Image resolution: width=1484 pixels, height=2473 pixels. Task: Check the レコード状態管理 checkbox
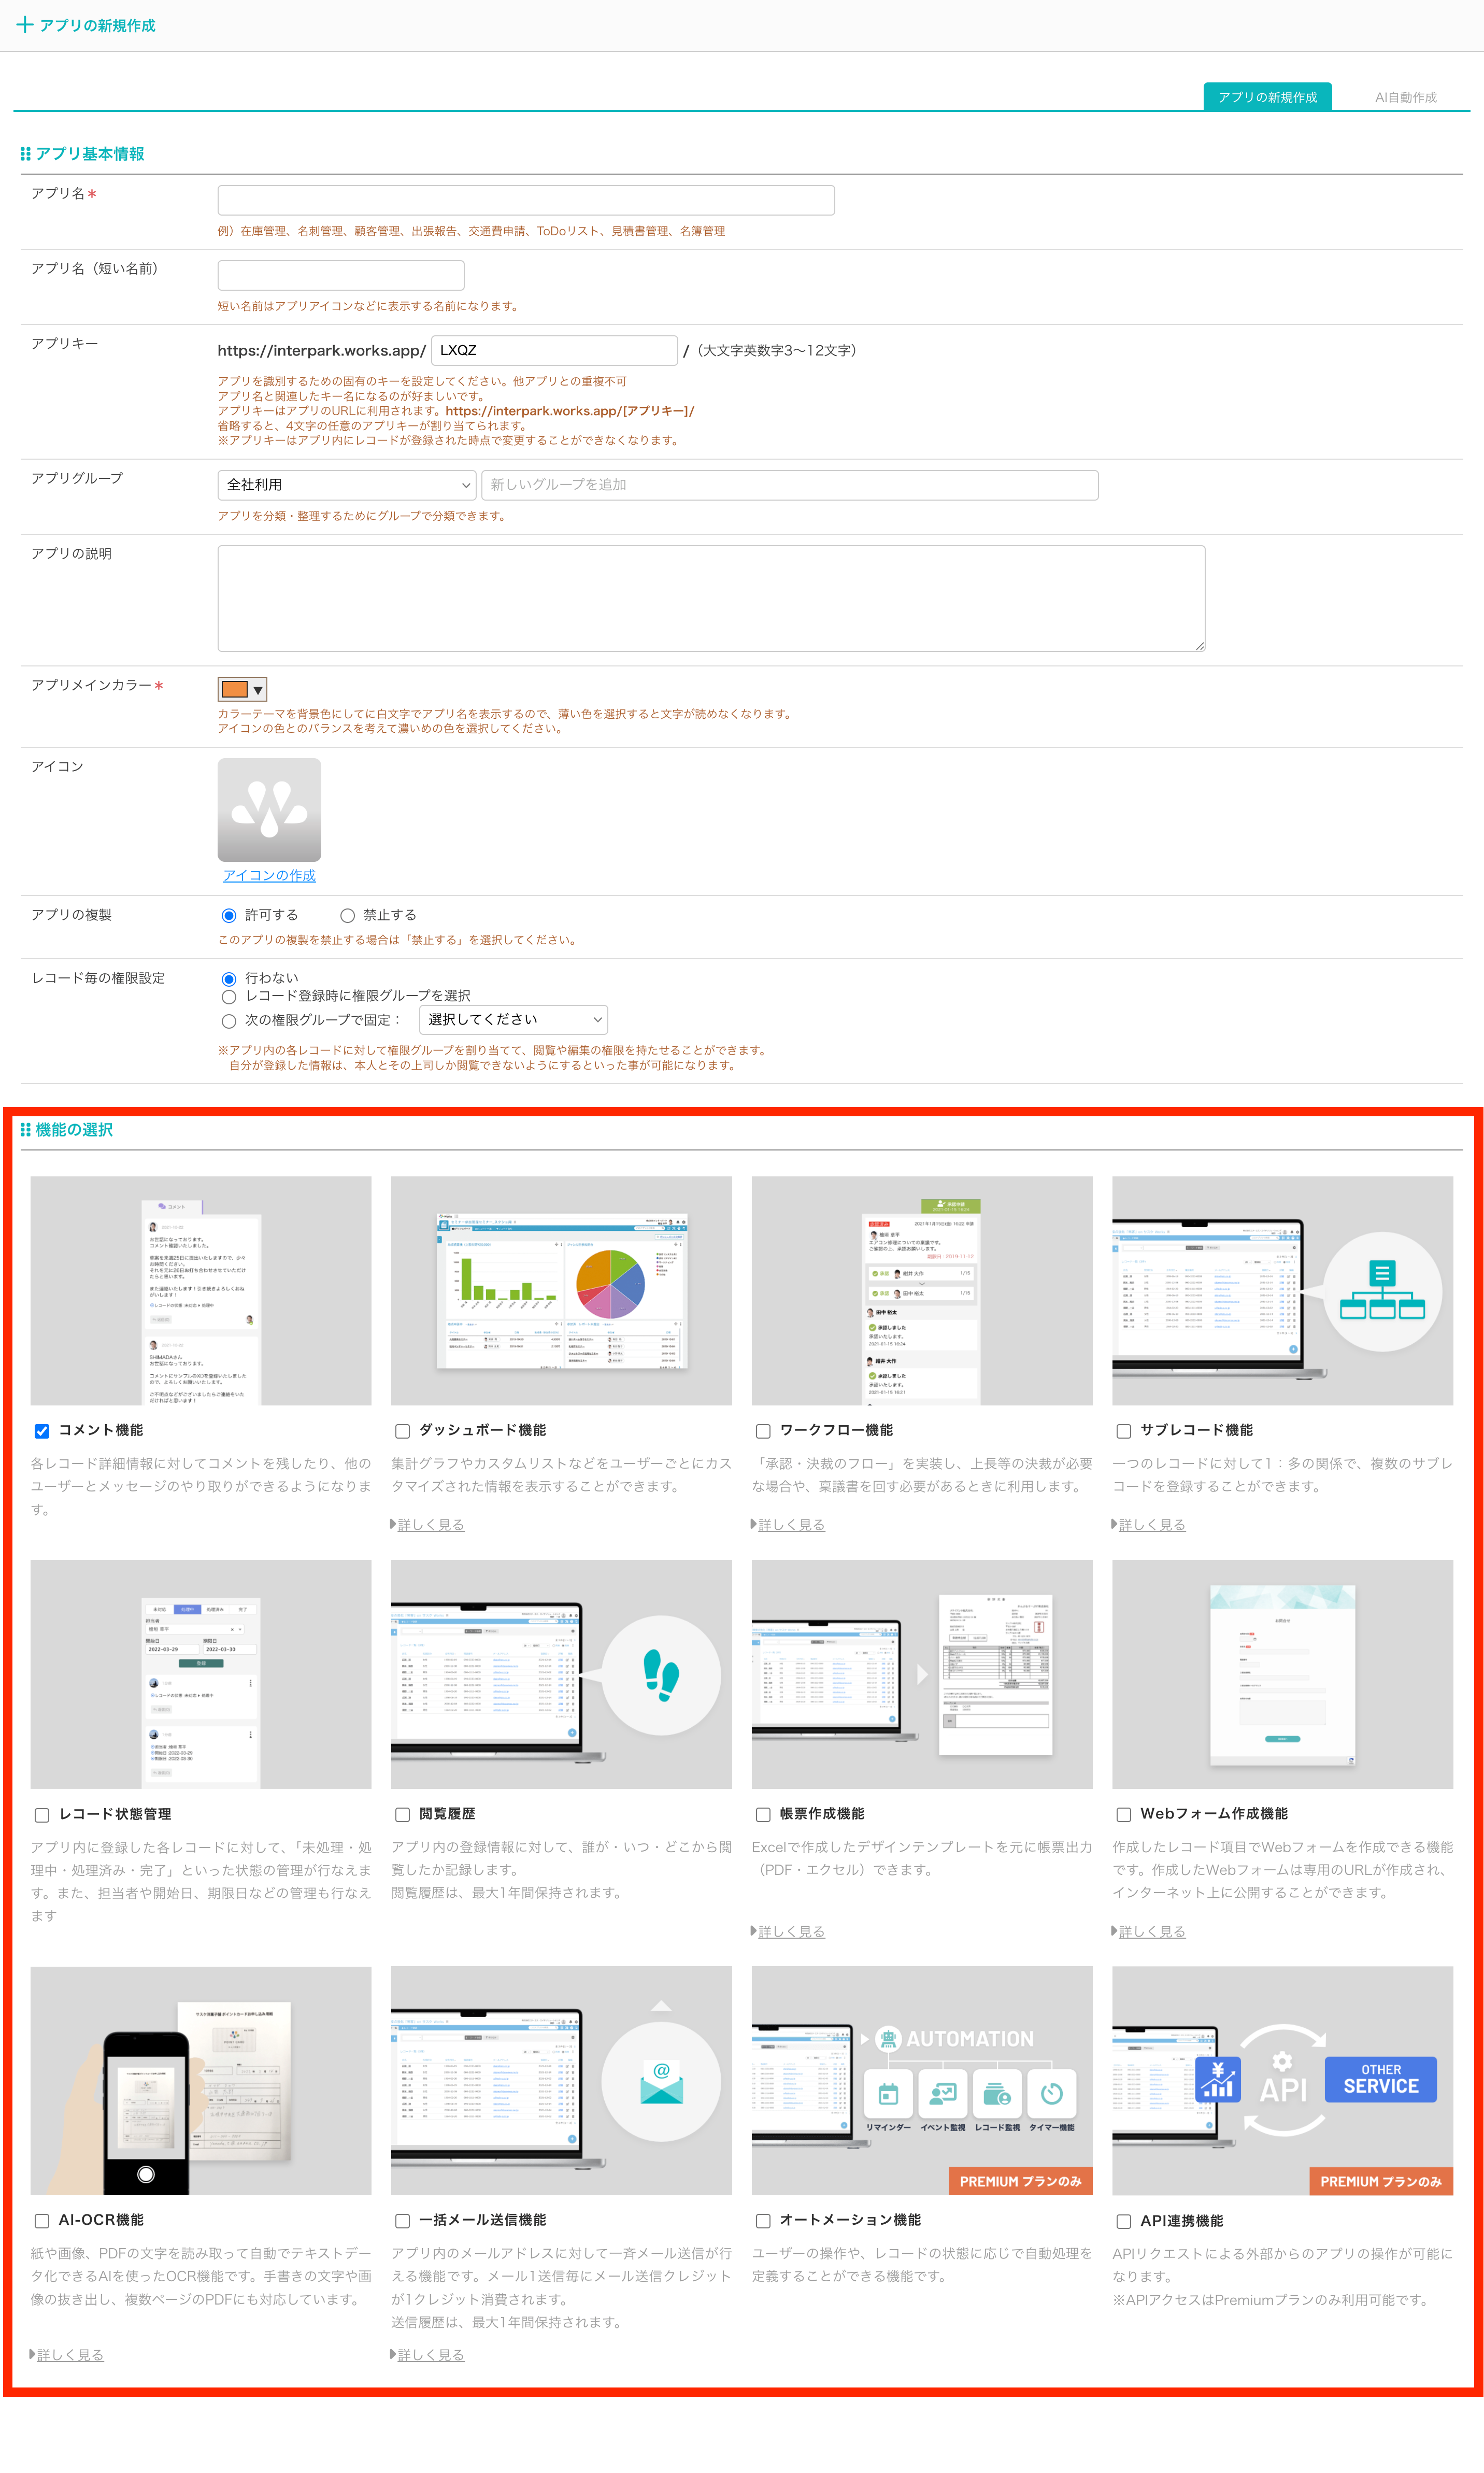(x=42, y=1815)
